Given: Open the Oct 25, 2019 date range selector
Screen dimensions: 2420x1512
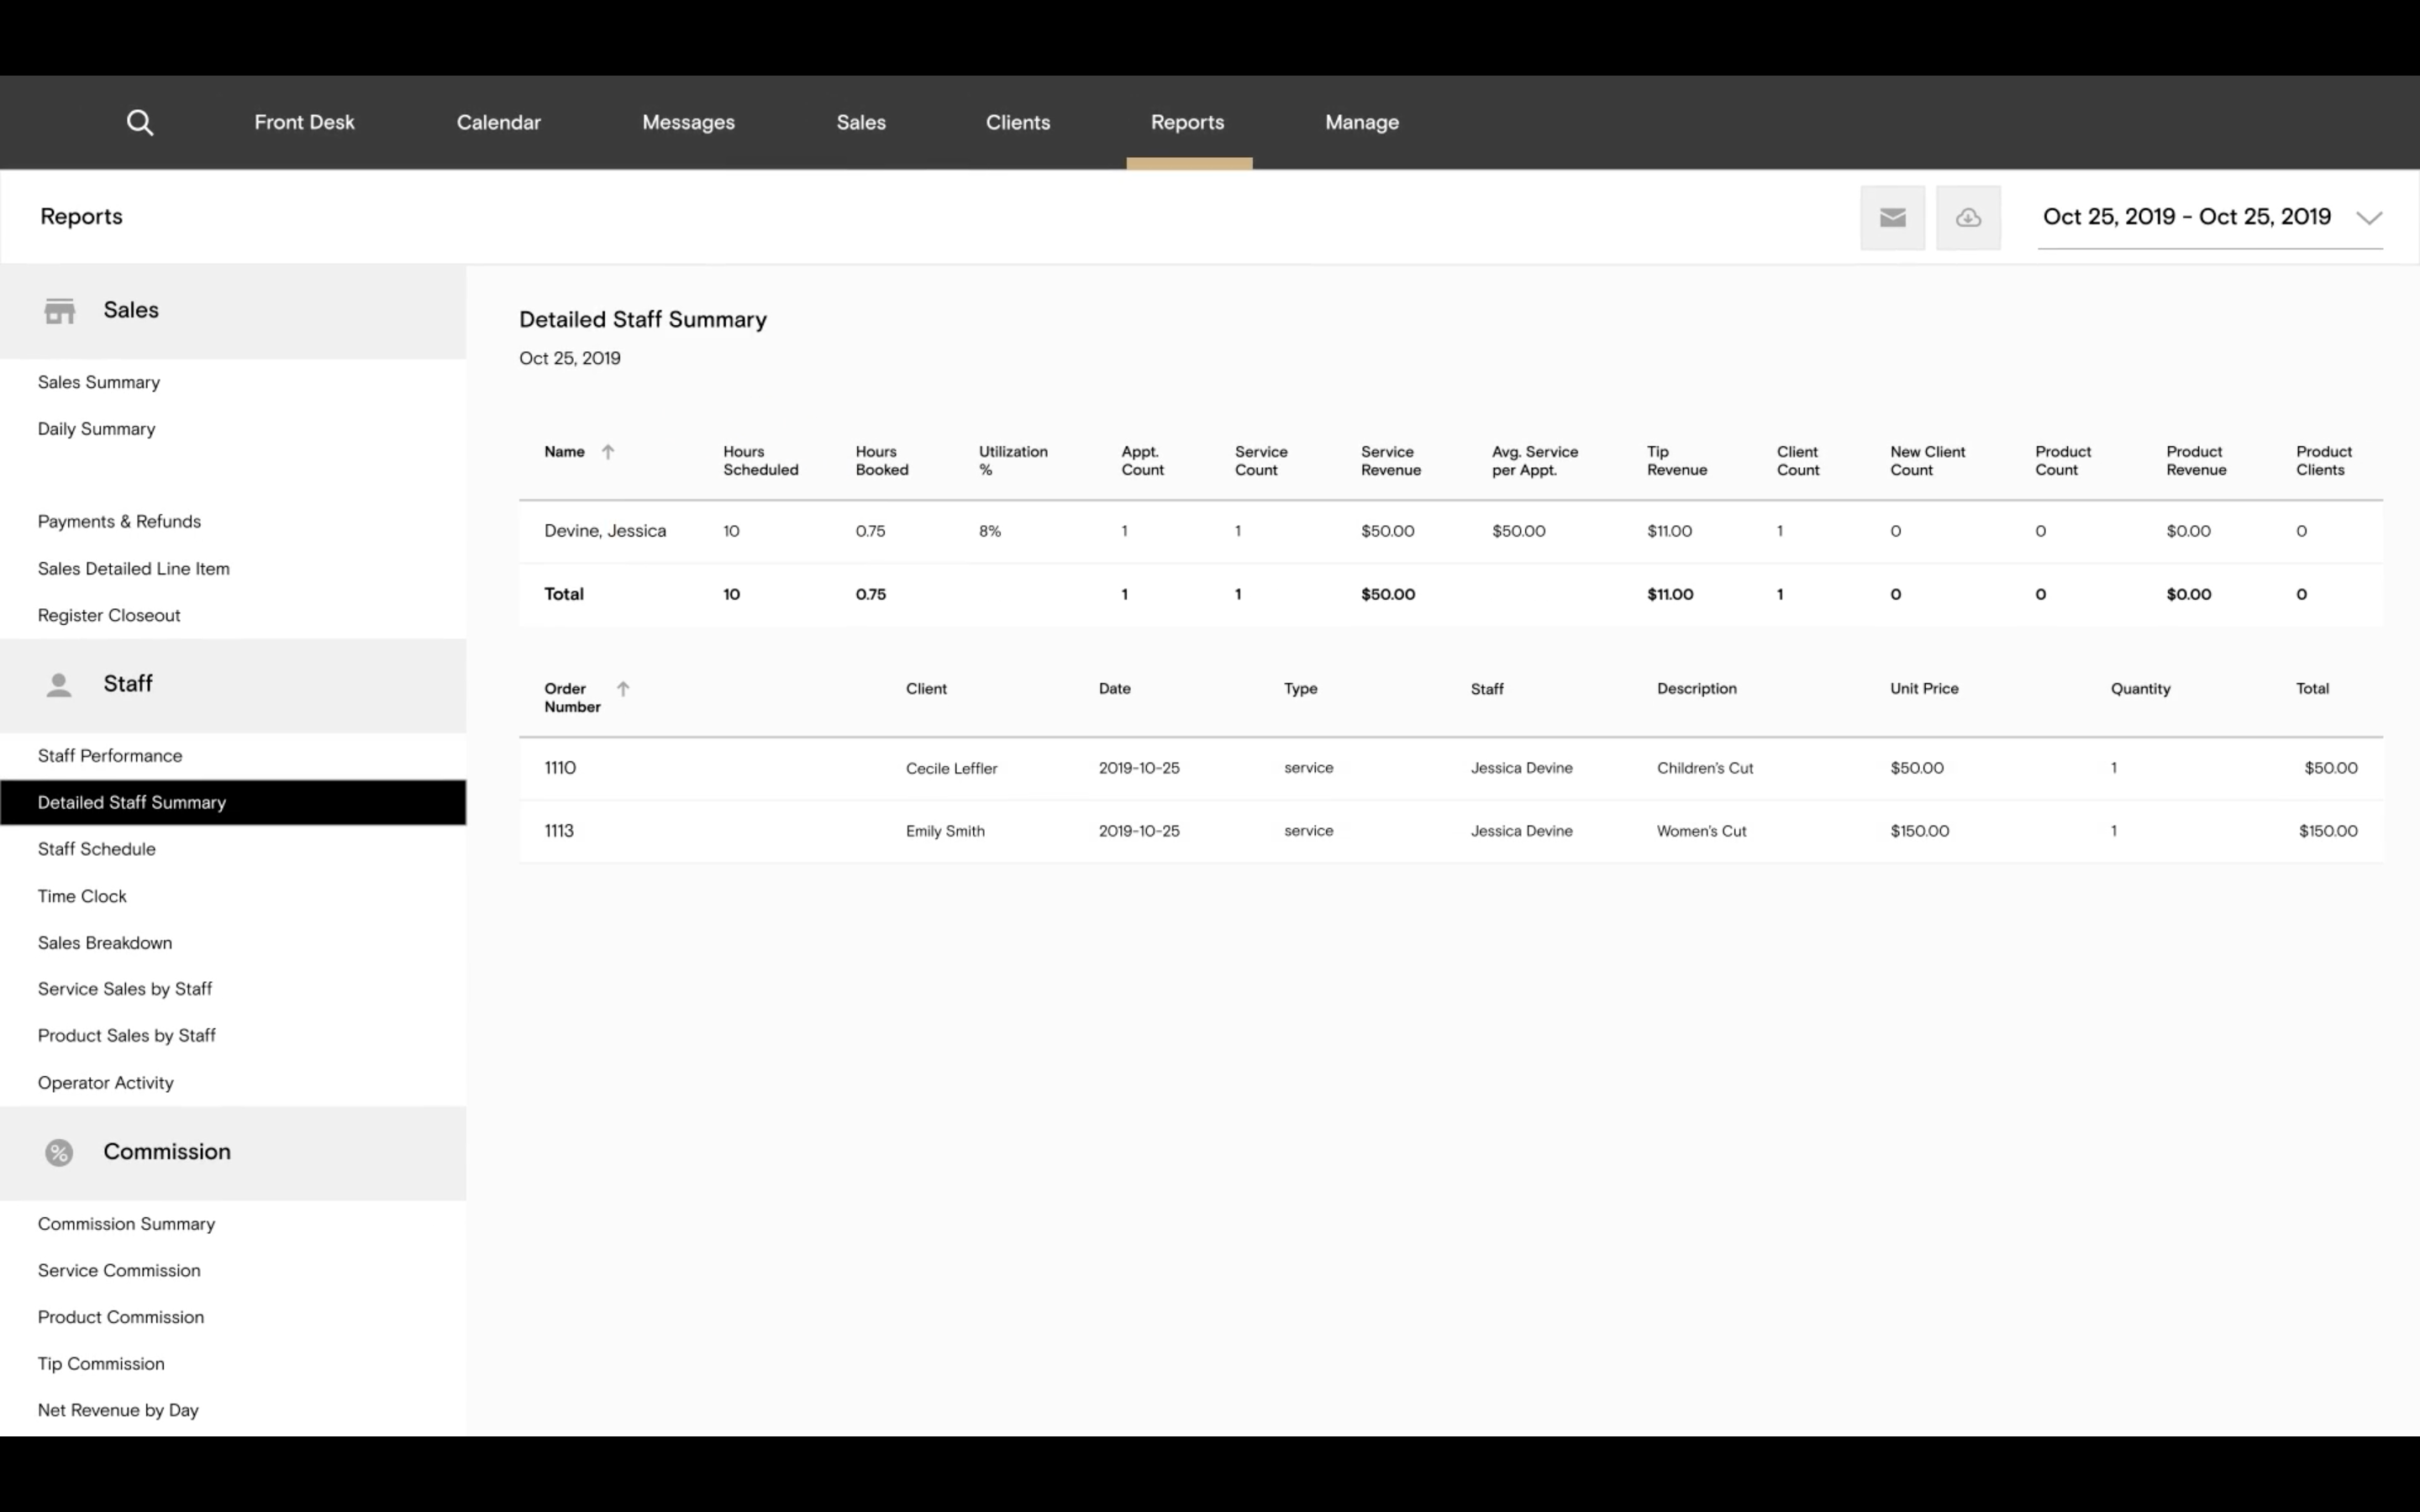Looking at the screenshot, I should tap(2186, 217).
